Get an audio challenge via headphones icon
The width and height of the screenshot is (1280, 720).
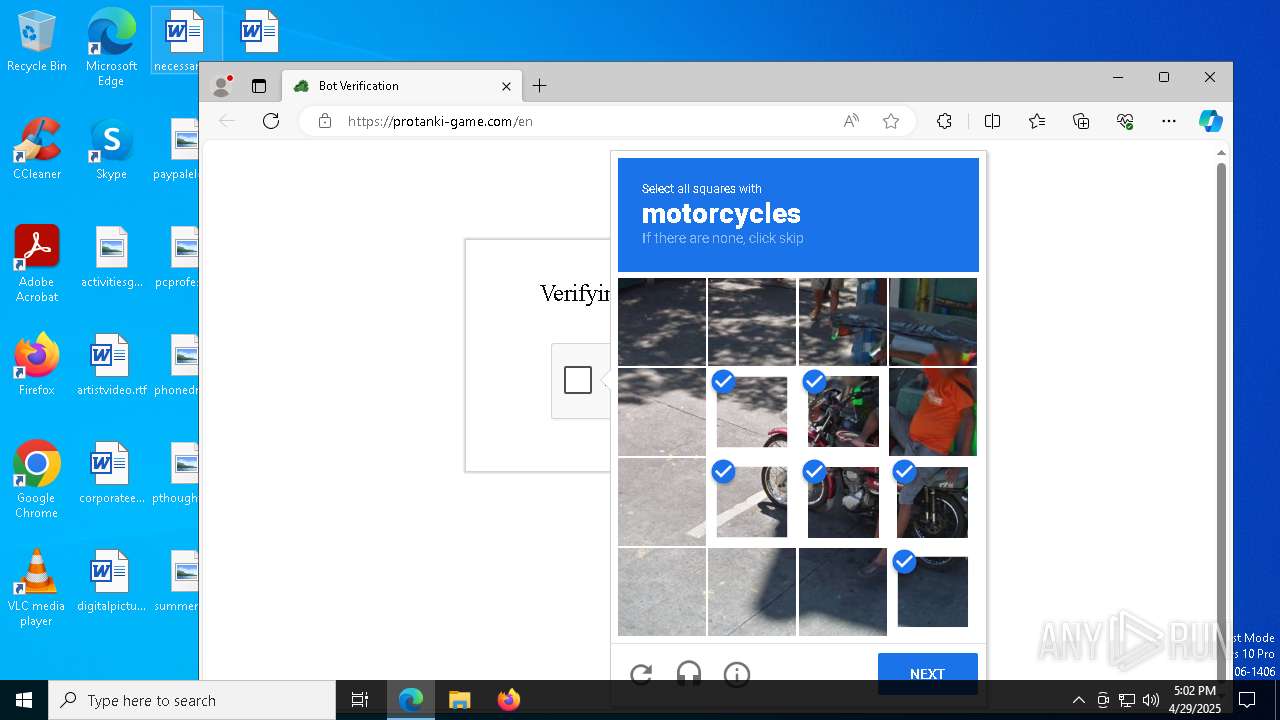(689, 674)
